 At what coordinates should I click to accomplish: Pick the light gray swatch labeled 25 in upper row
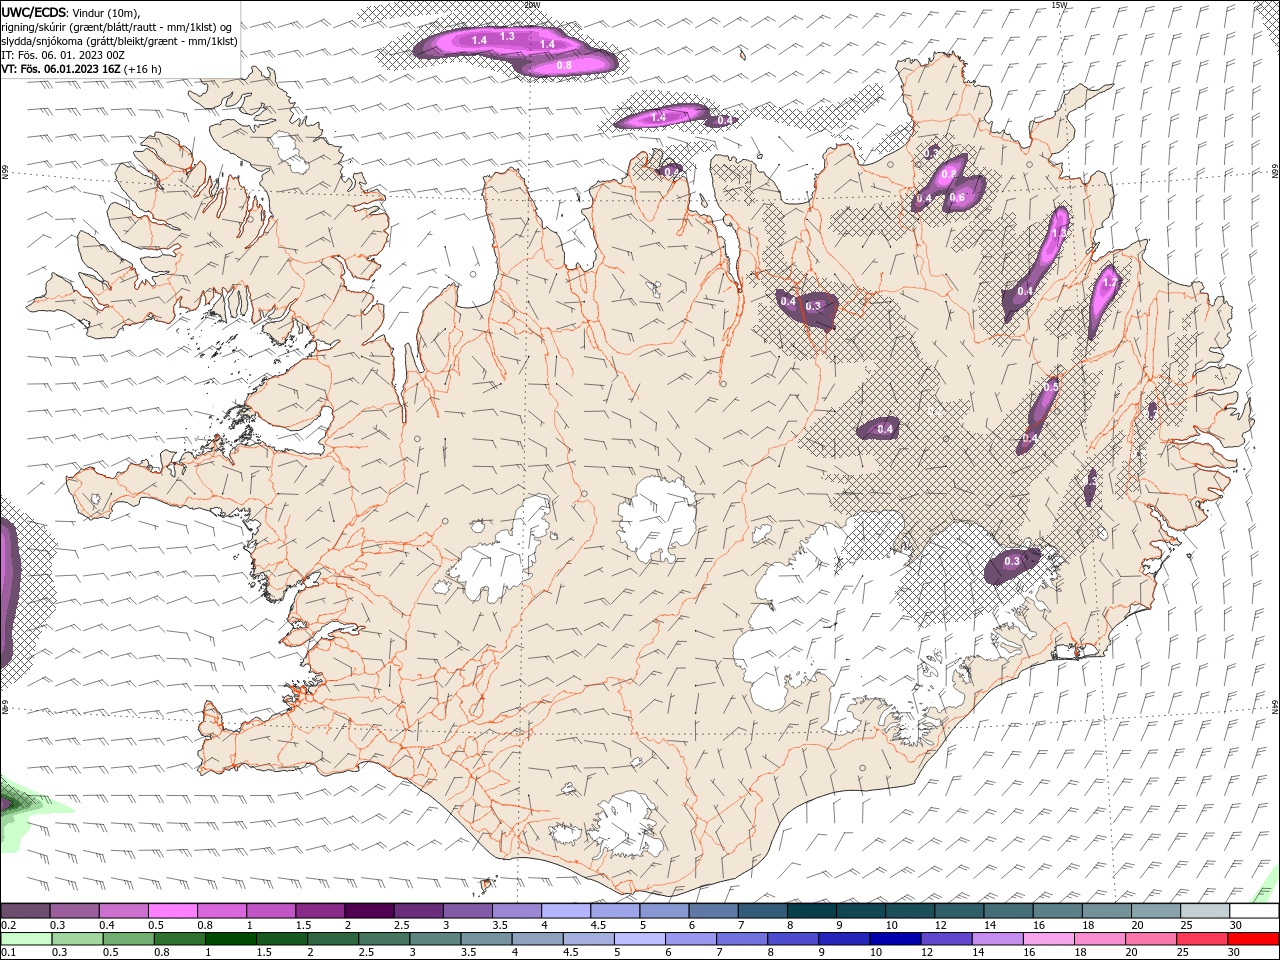[1205, 911]
